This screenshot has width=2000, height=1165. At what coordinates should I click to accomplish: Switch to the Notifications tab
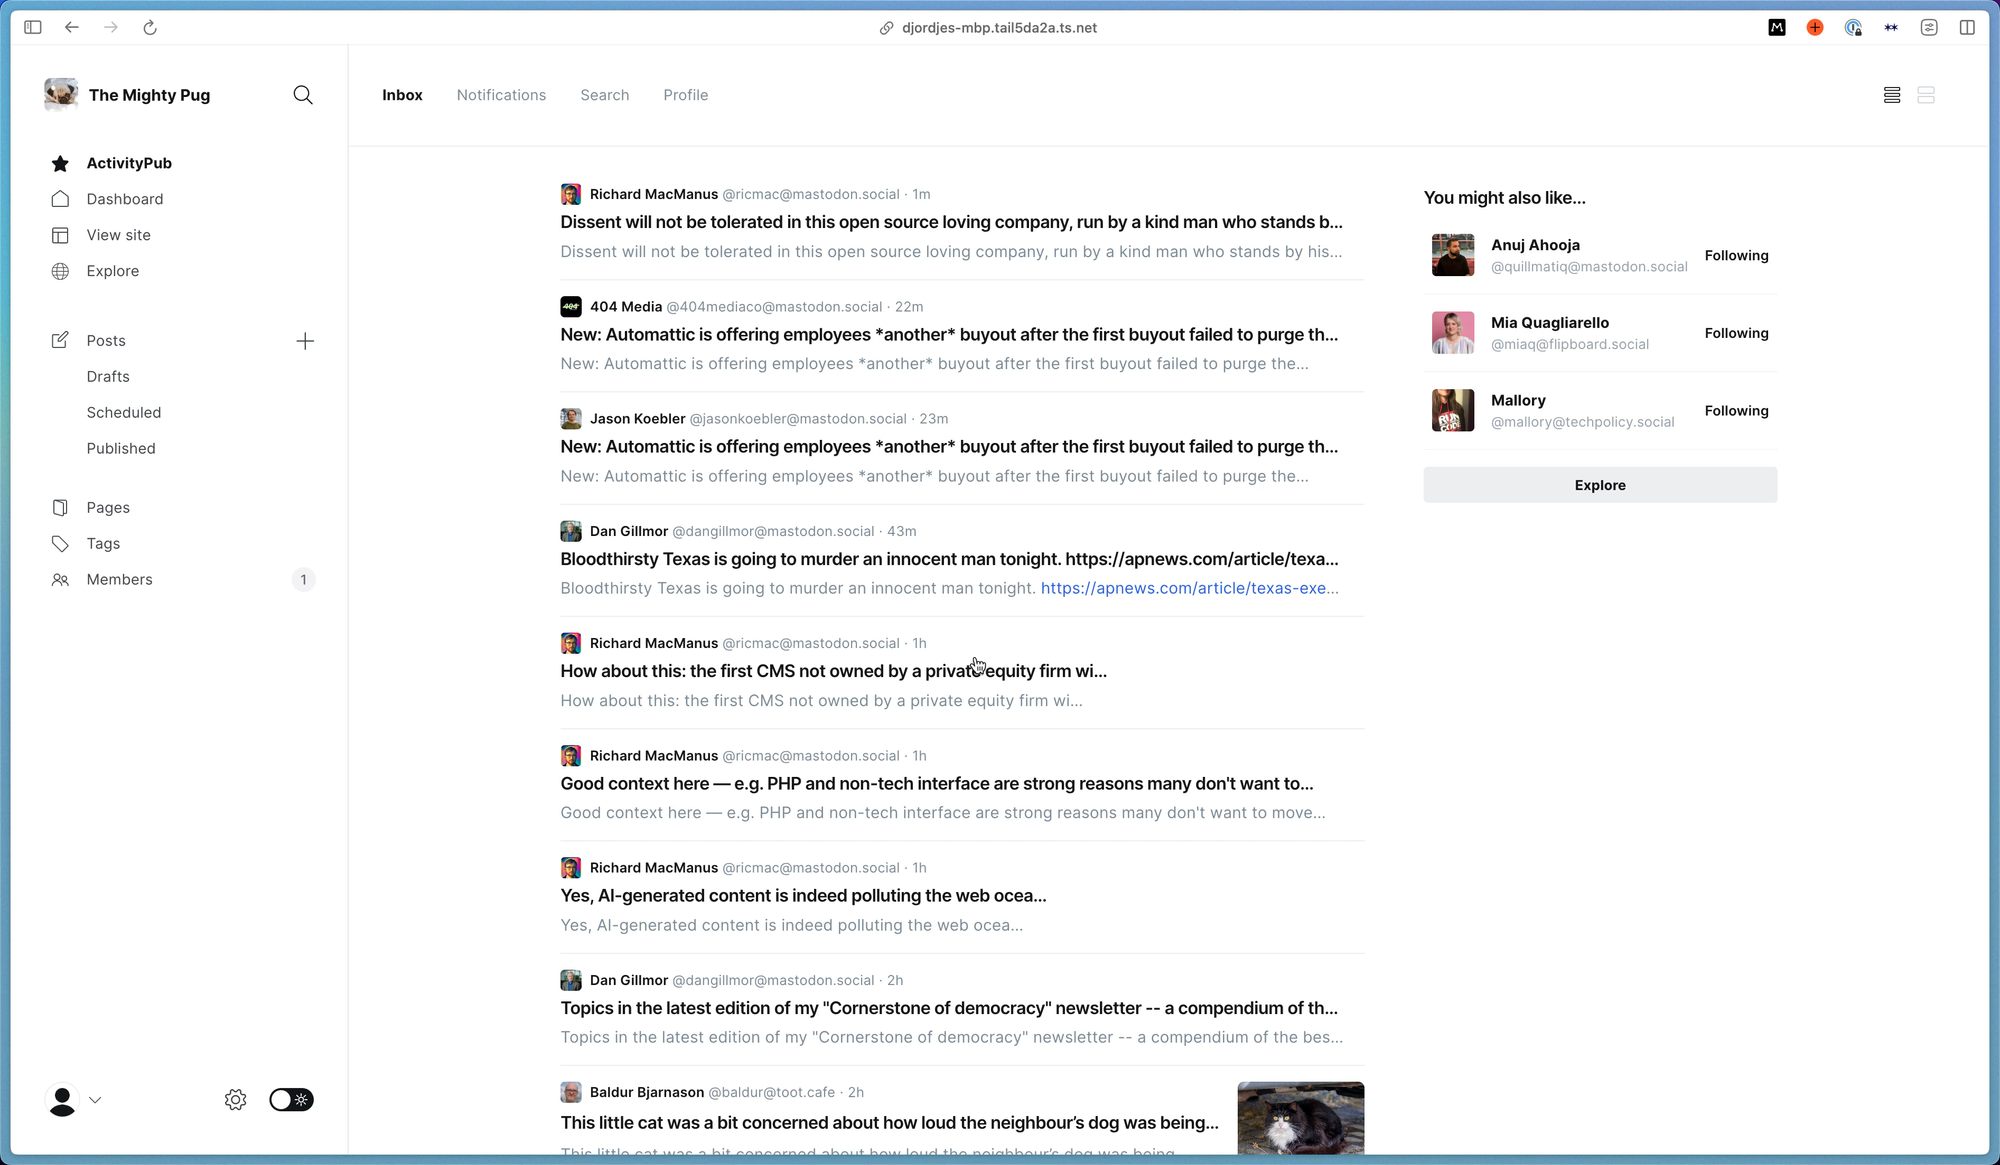(501, 95)
